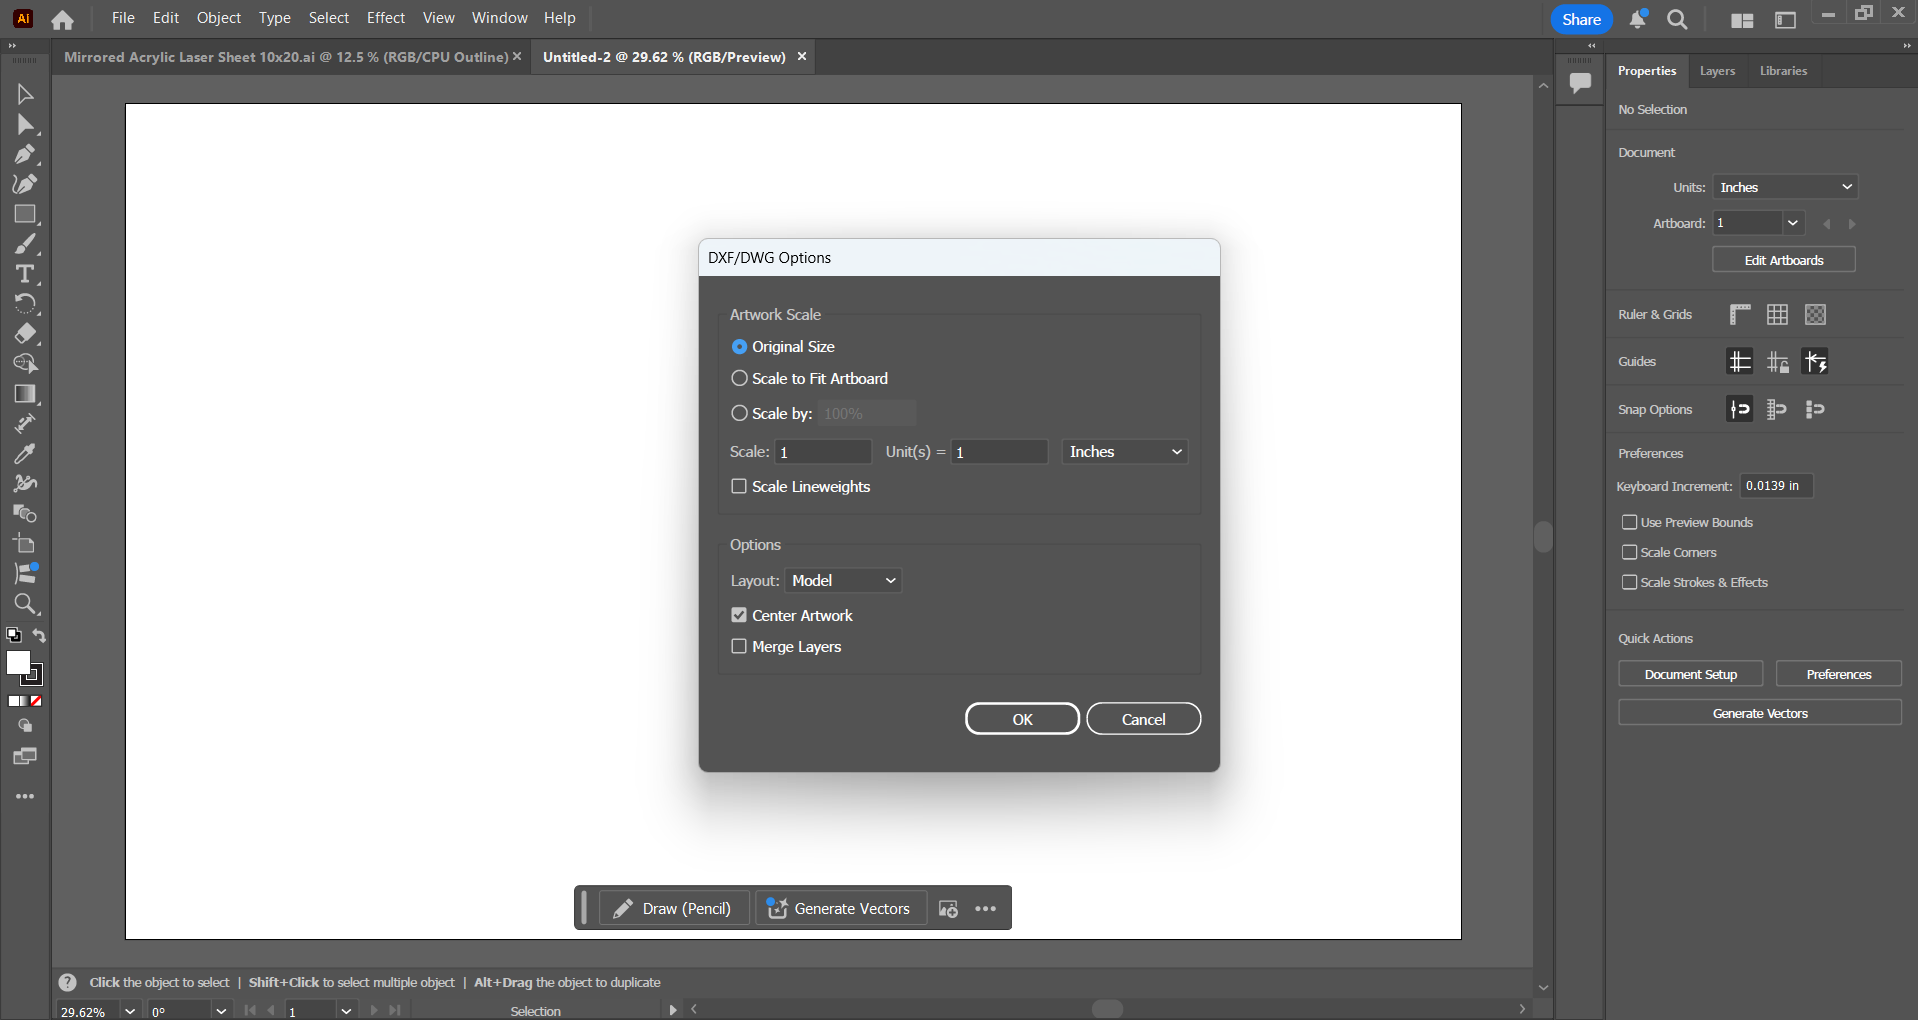Open the File menu
The height and width of the screenshot is (1020, 1918).
[123, 18]
